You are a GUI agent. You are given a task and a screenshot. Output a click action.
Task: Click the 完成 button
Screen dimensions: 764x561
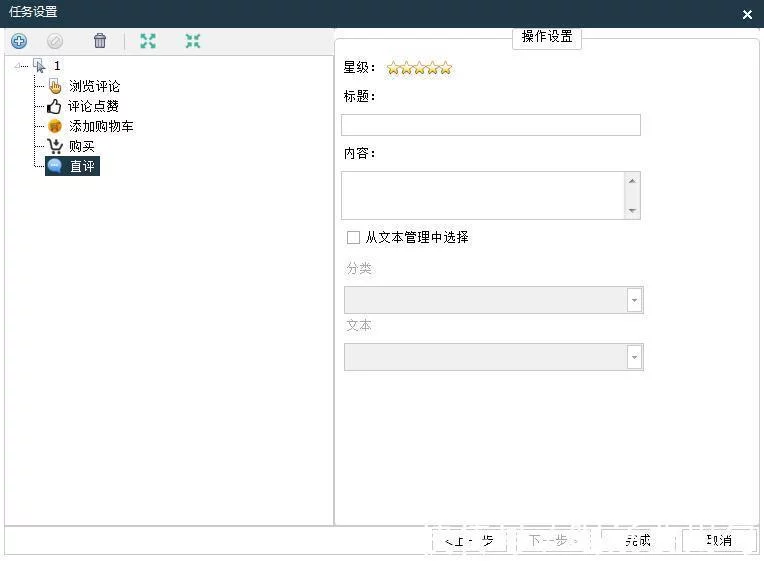coord(638,541)
